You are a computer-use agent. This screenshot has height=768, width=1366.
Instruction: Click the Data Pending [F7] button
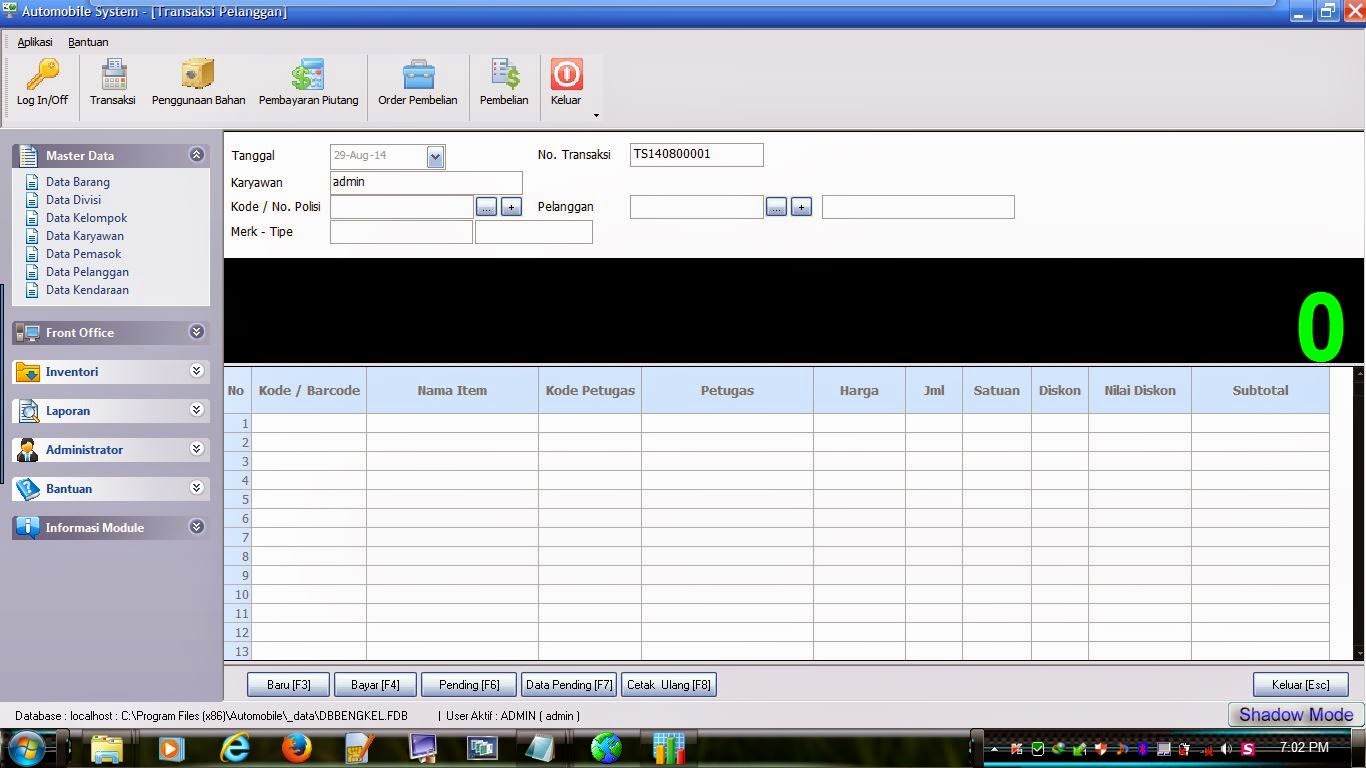(569, 685)
